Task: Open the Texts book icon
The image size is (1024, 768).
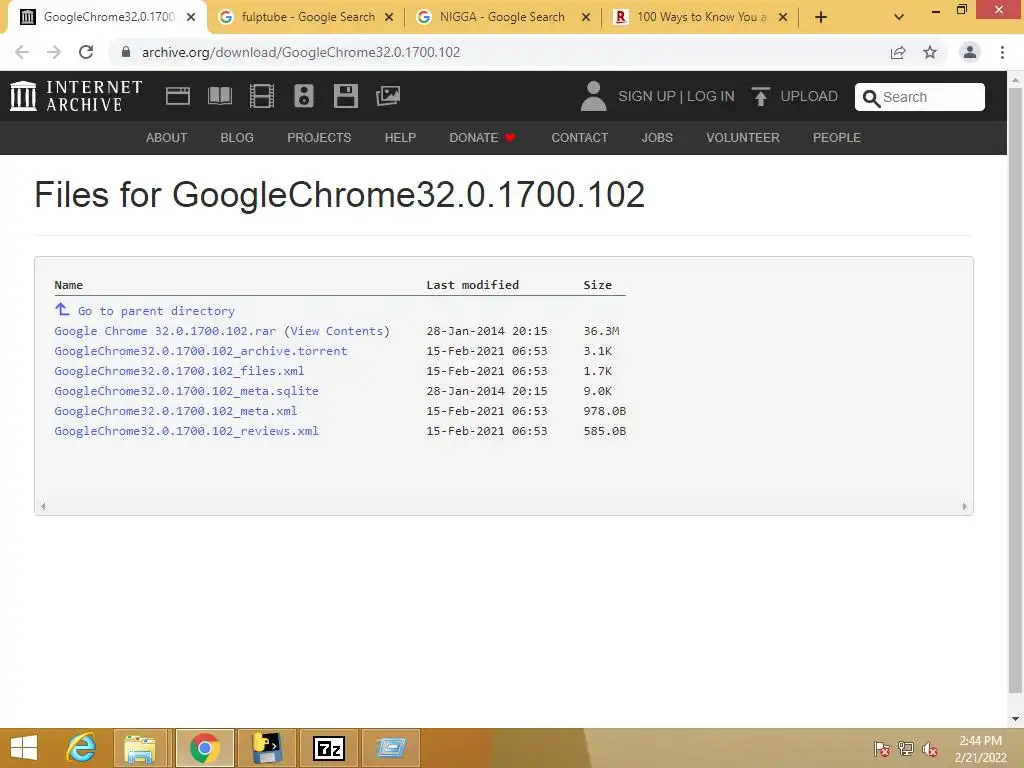Action: click(219, 96)
